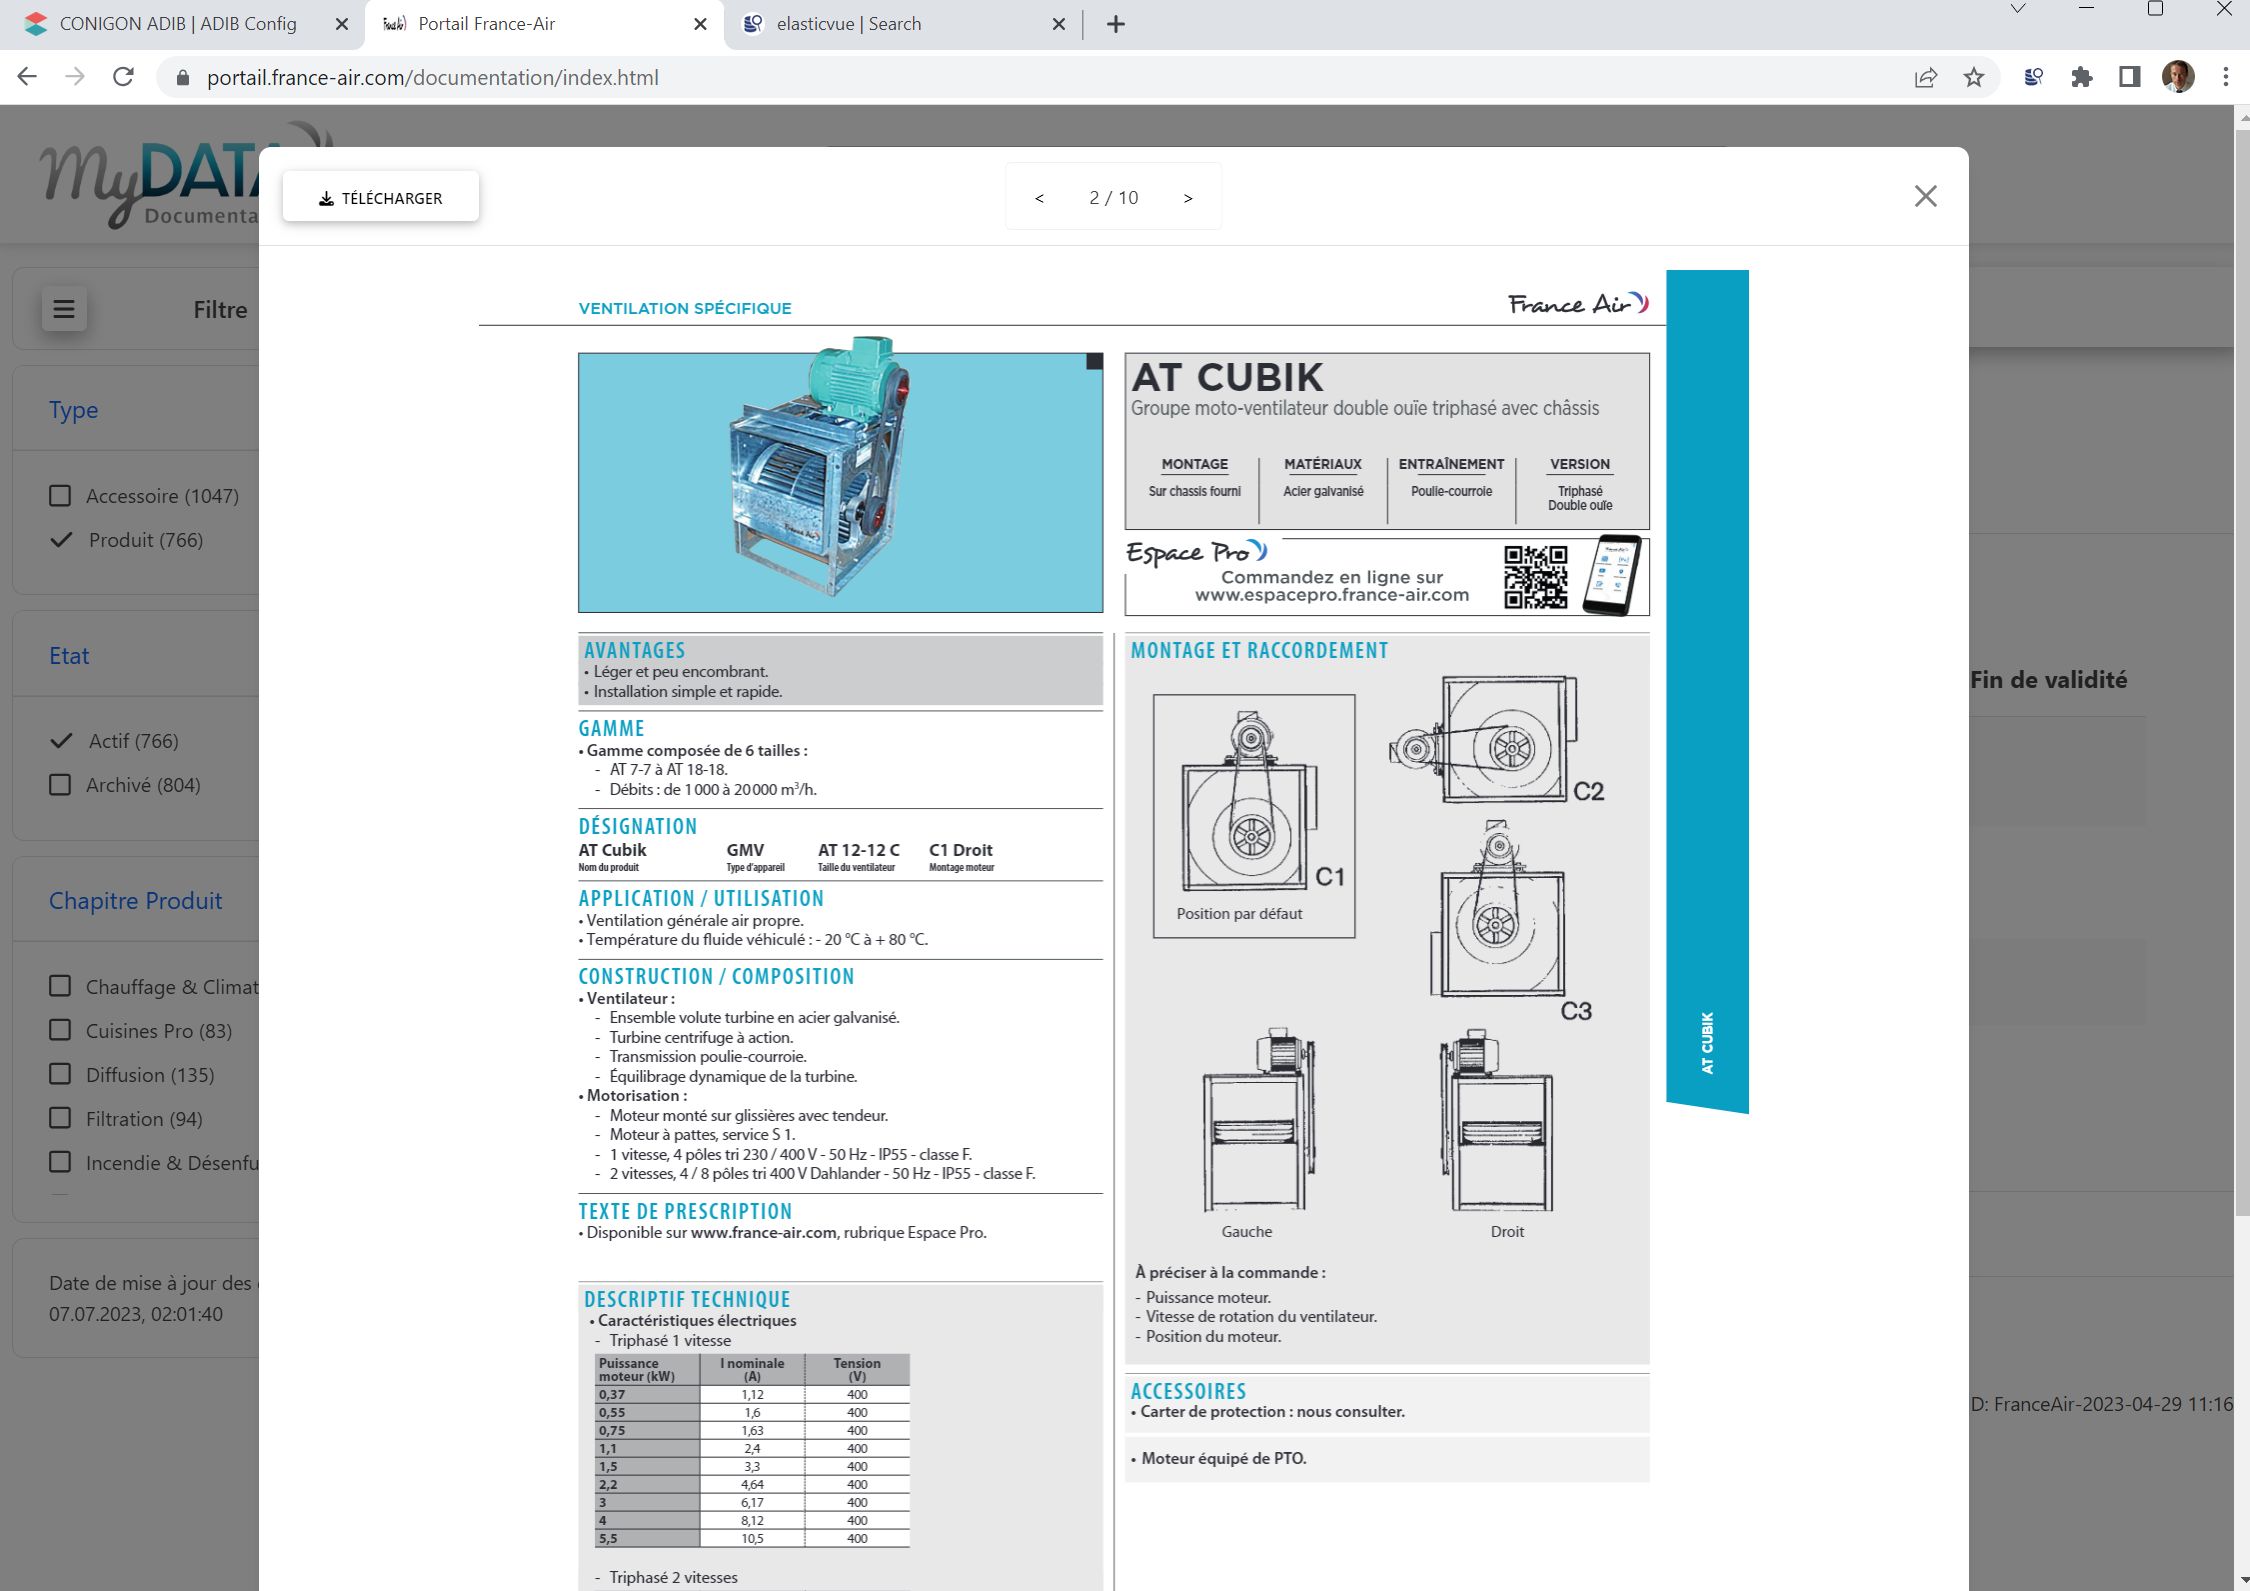
Task: Click the MyDATA logo
Action: click(x=150, y=175)
